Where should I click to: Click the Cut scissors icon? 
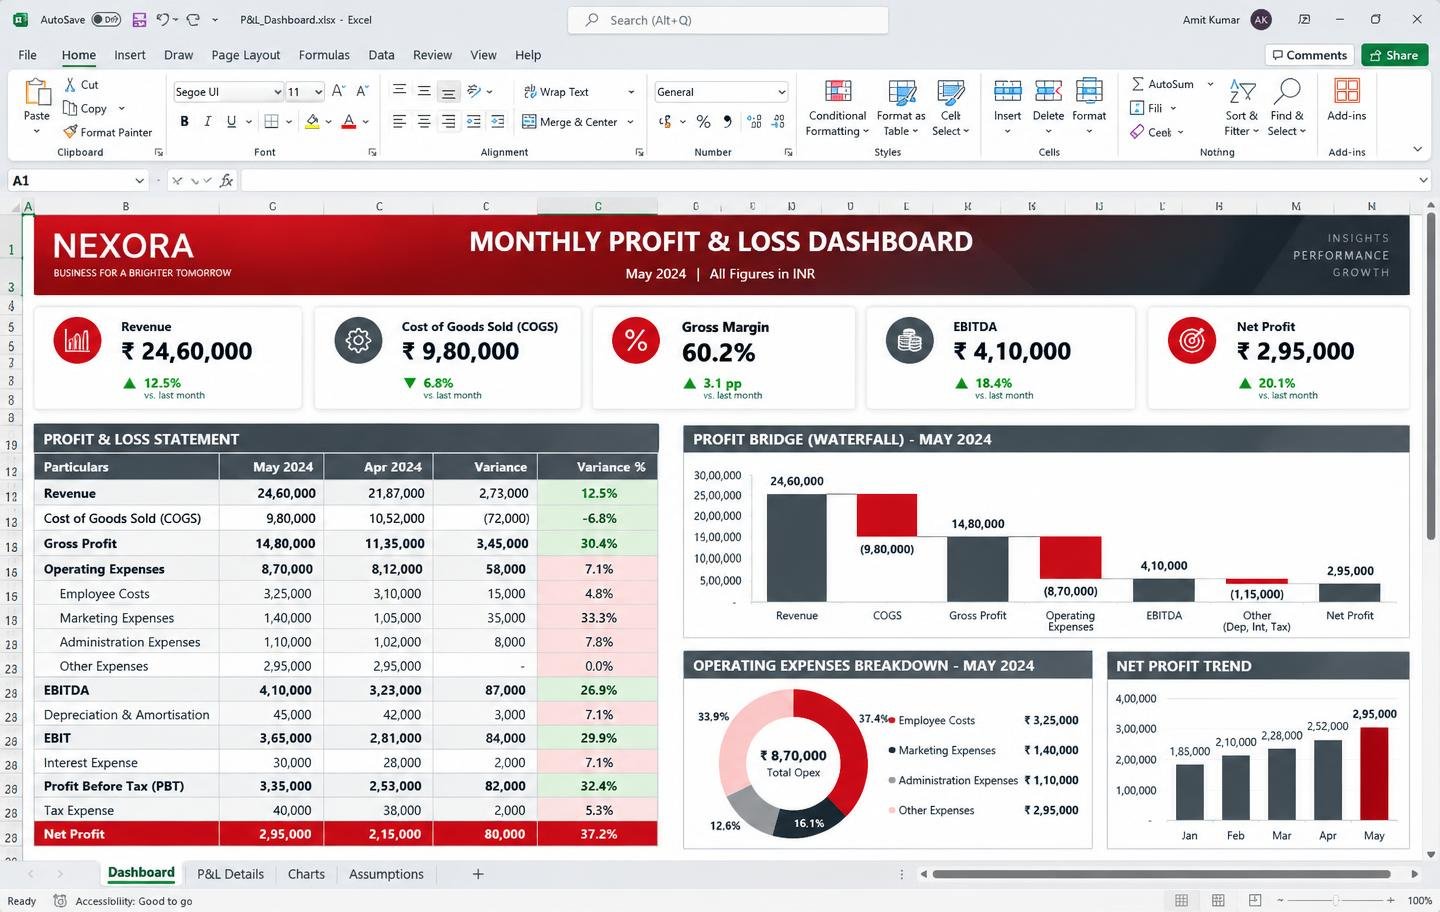coord(70,85)
